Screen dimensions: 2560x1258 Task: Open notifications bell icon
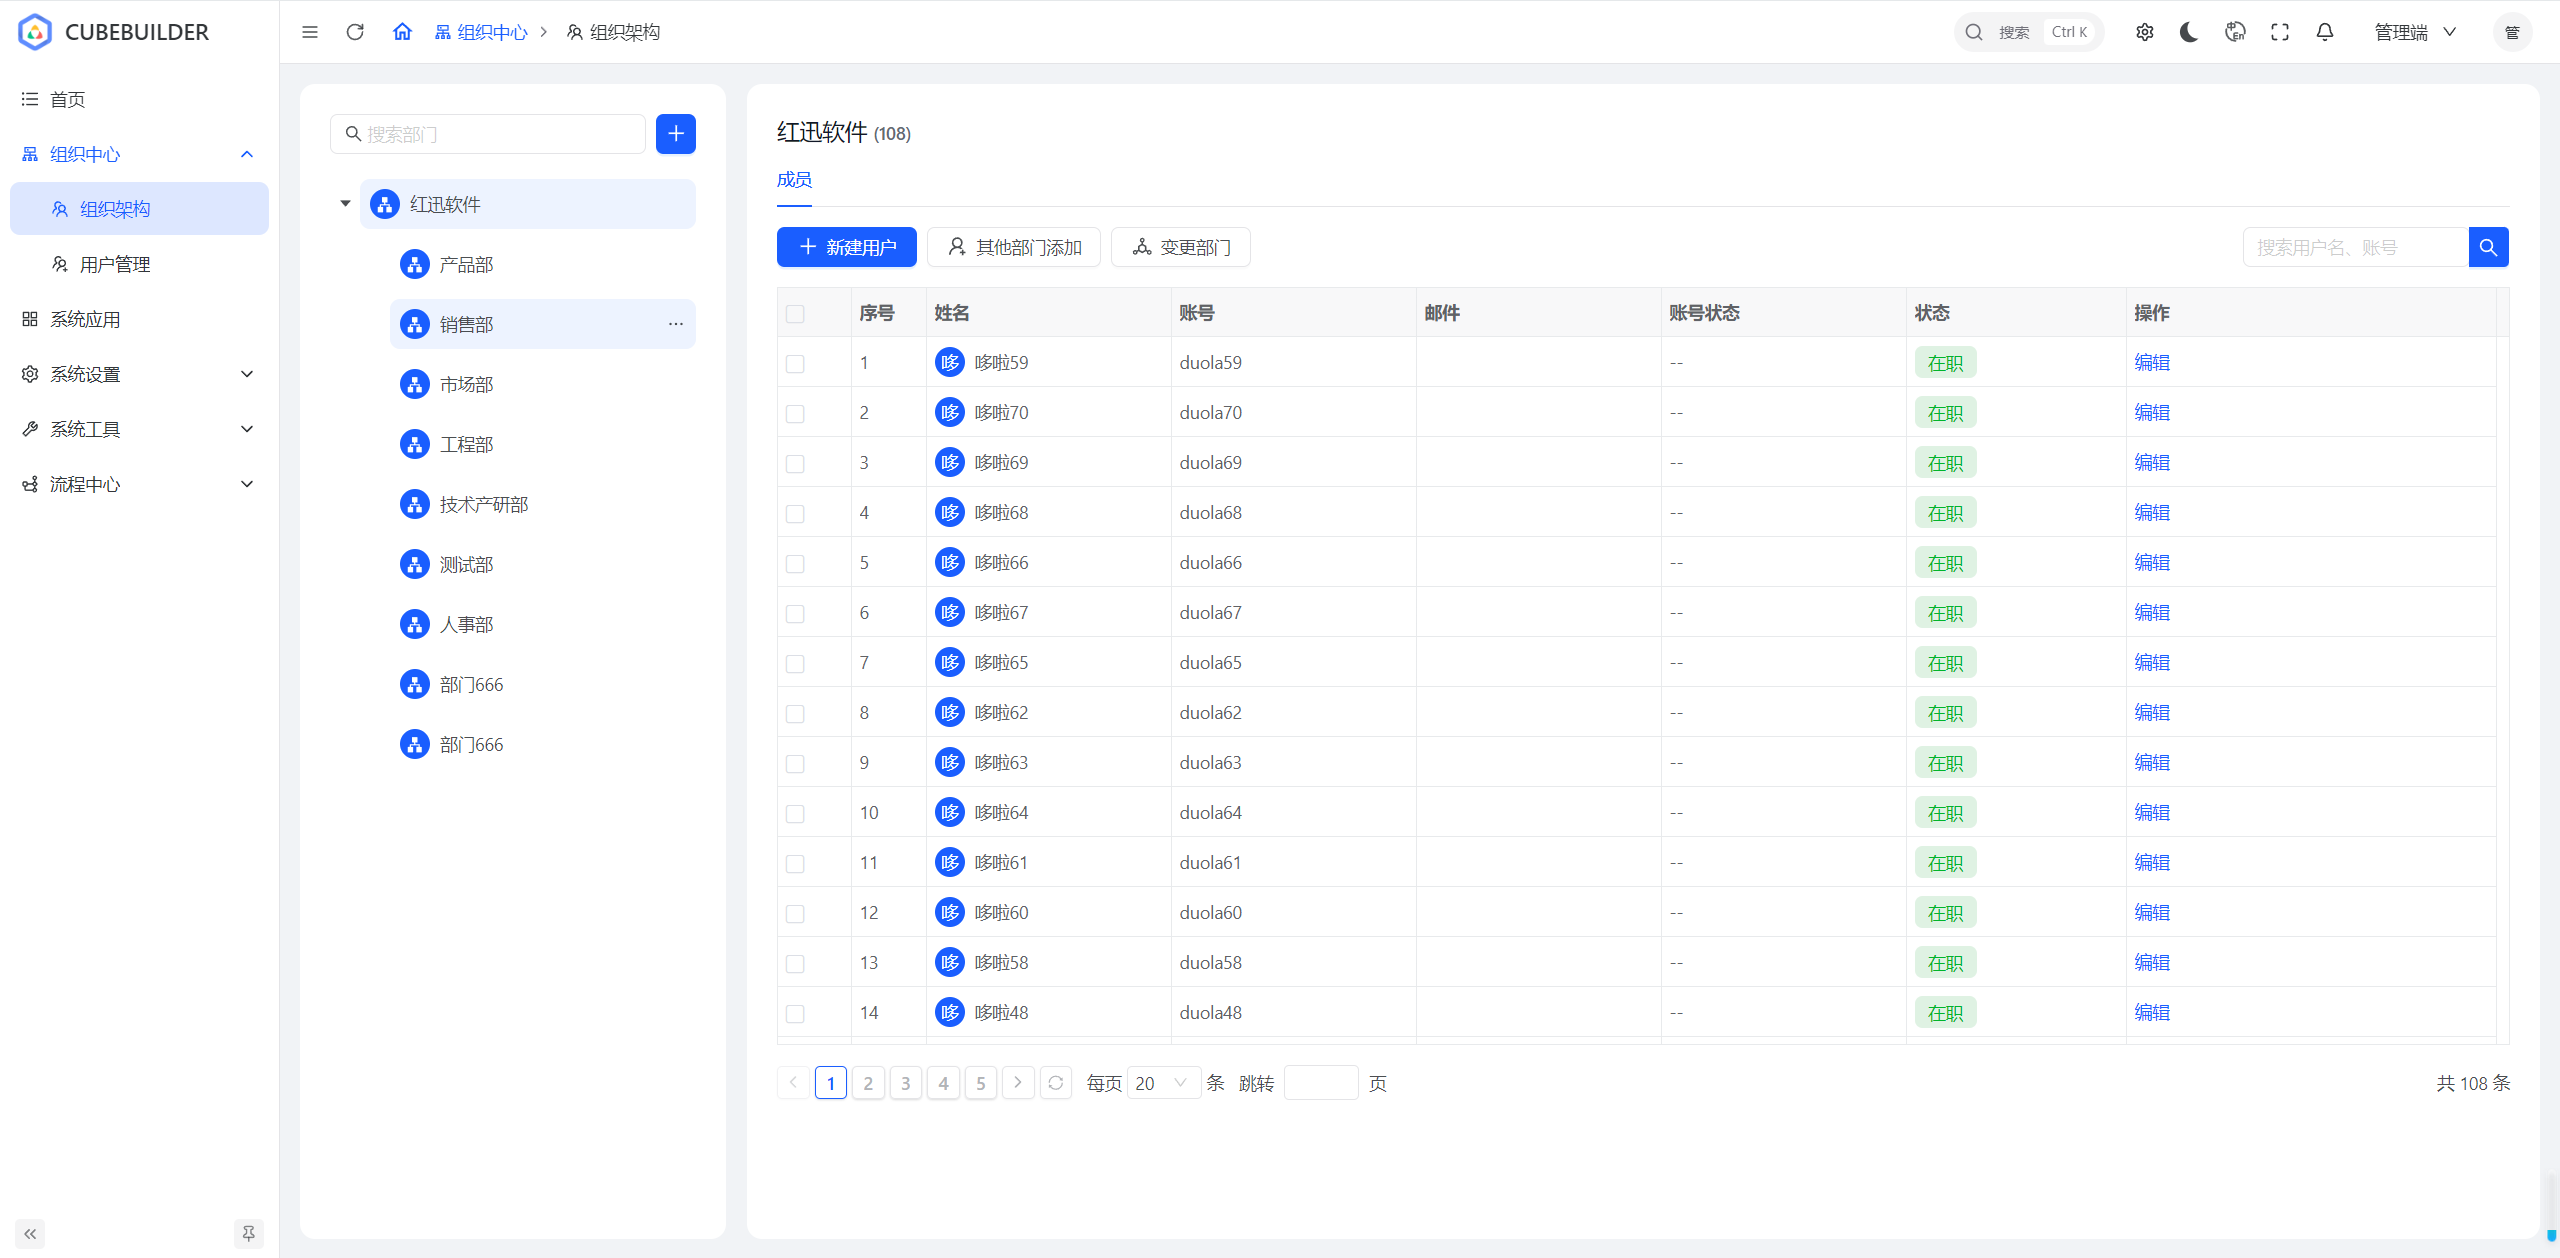coord(2325,32)
